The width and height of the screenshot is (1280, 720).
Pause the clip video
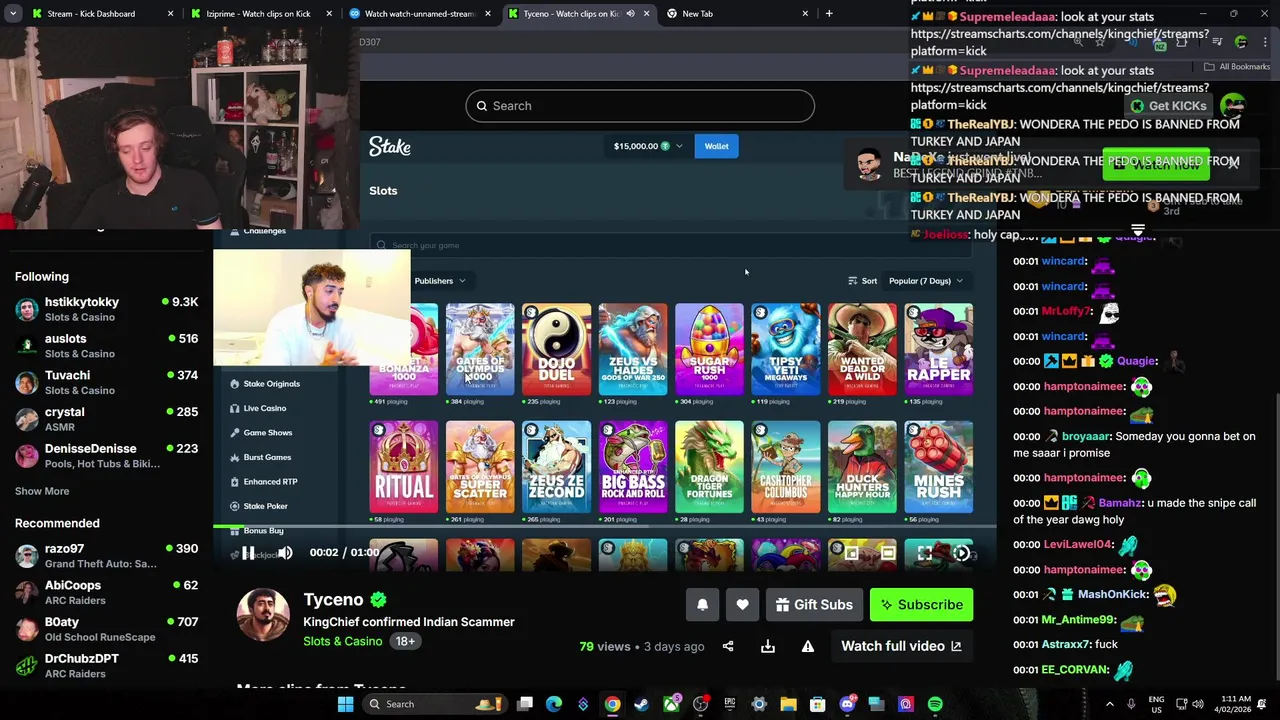point(248,553)
